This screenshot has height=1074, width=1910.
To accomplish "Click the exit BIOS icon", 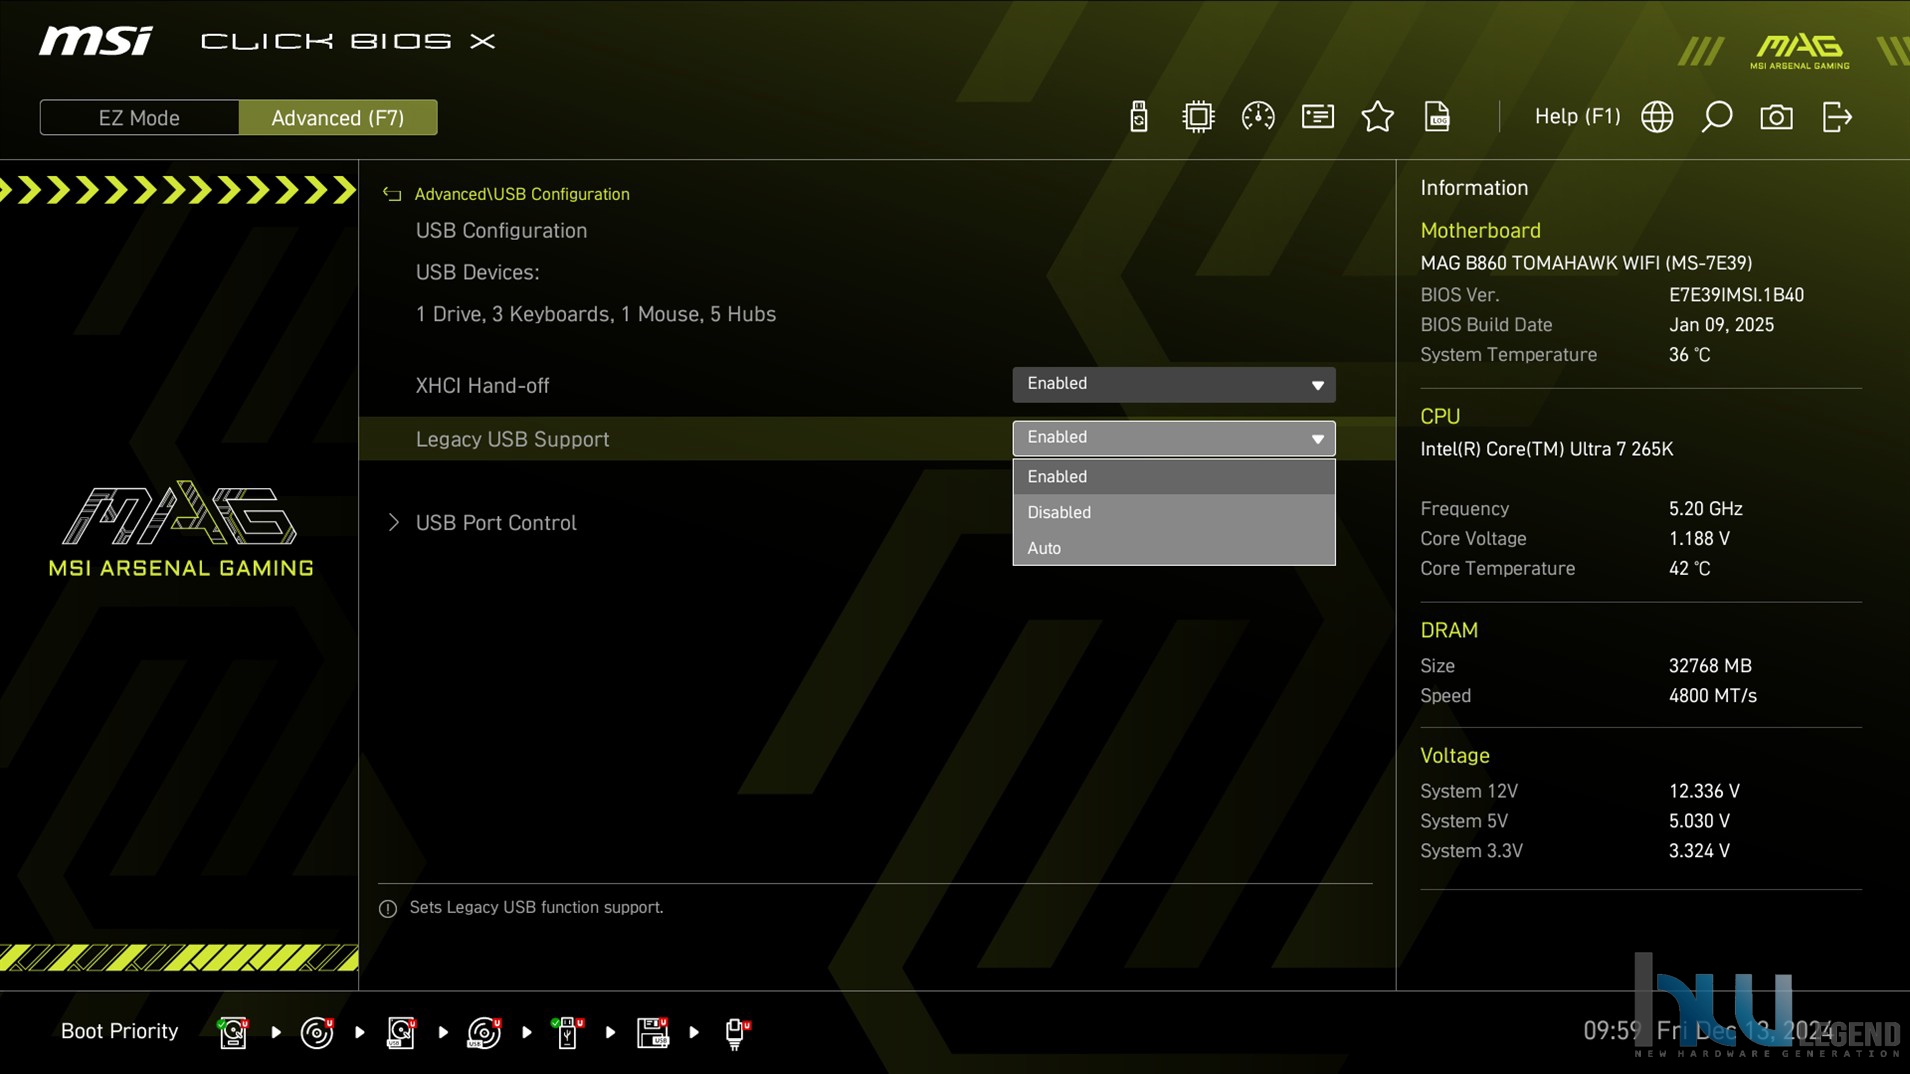I will [x=1837, y=117].
